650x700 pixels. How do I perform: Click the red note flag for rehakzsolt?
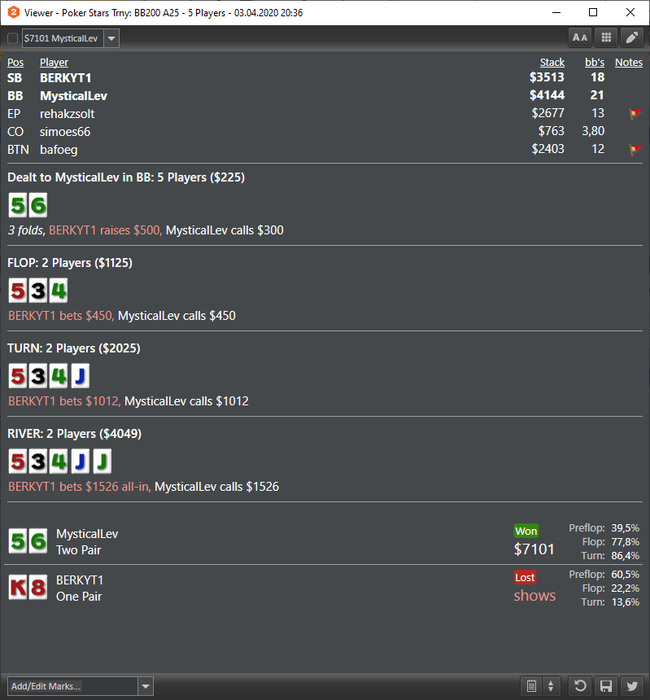(x=634, y=114)
